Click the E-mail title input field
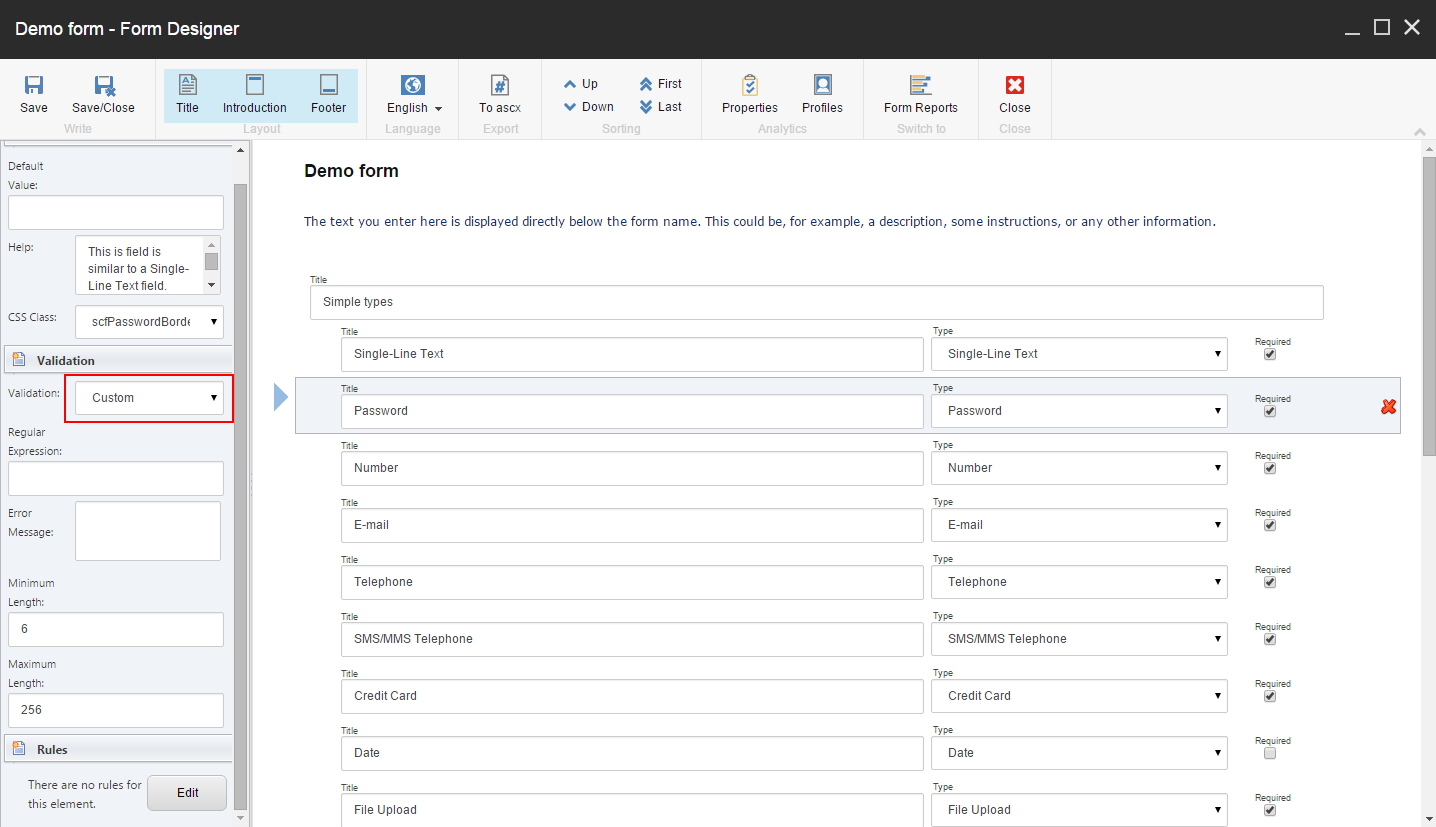Image resolution: width=1436 pixels, height=827 pixels. point(632,525)
